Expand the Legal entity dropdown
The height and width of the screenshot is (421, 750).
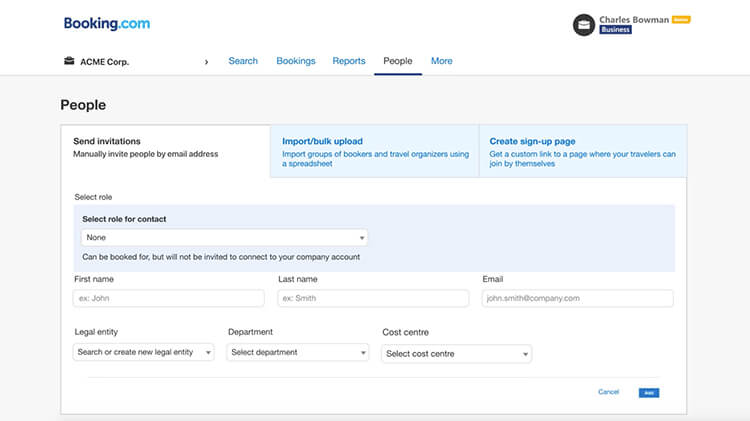144,352
